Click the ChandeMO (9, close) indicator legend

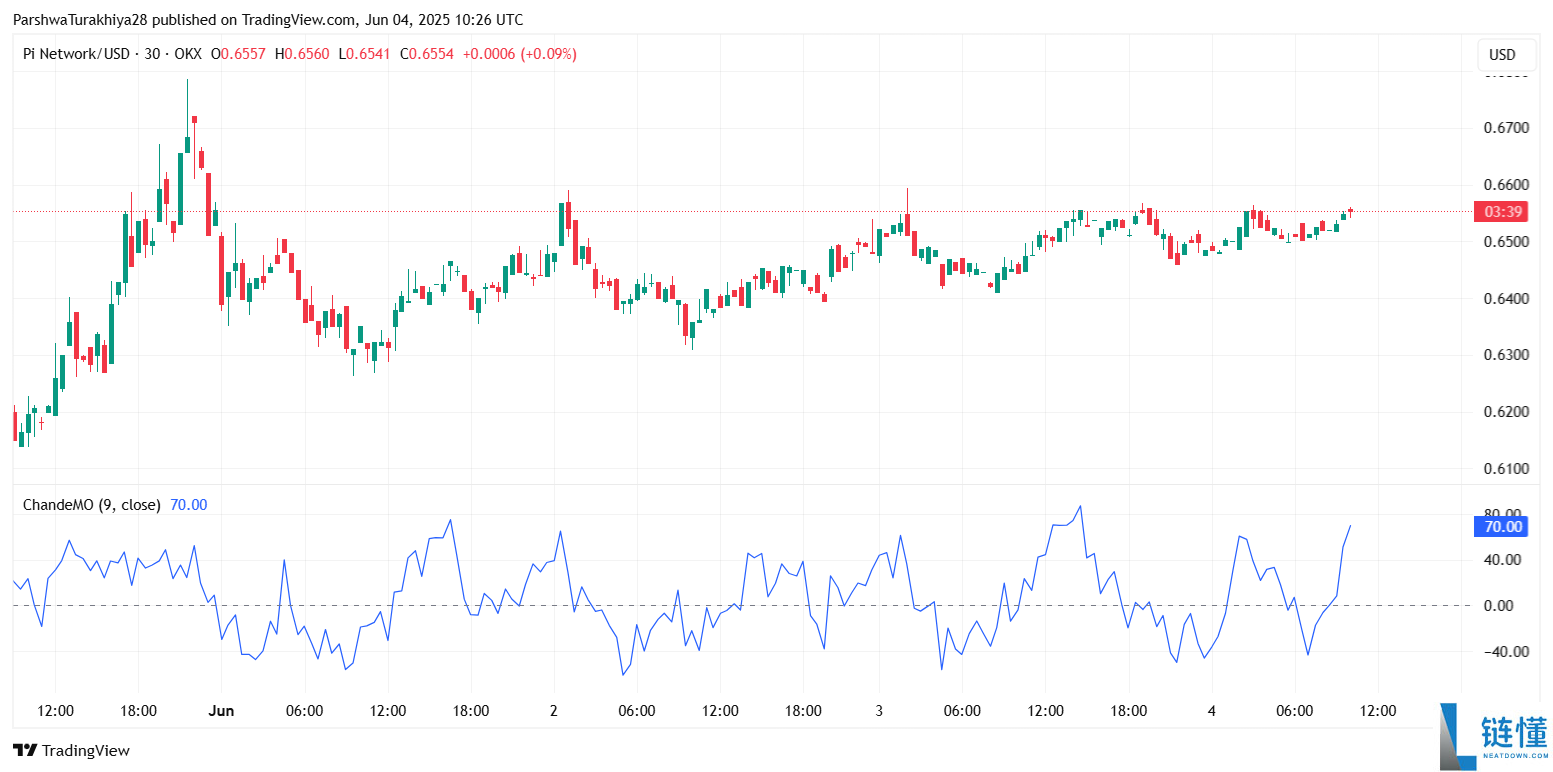(x=91, y=505)
